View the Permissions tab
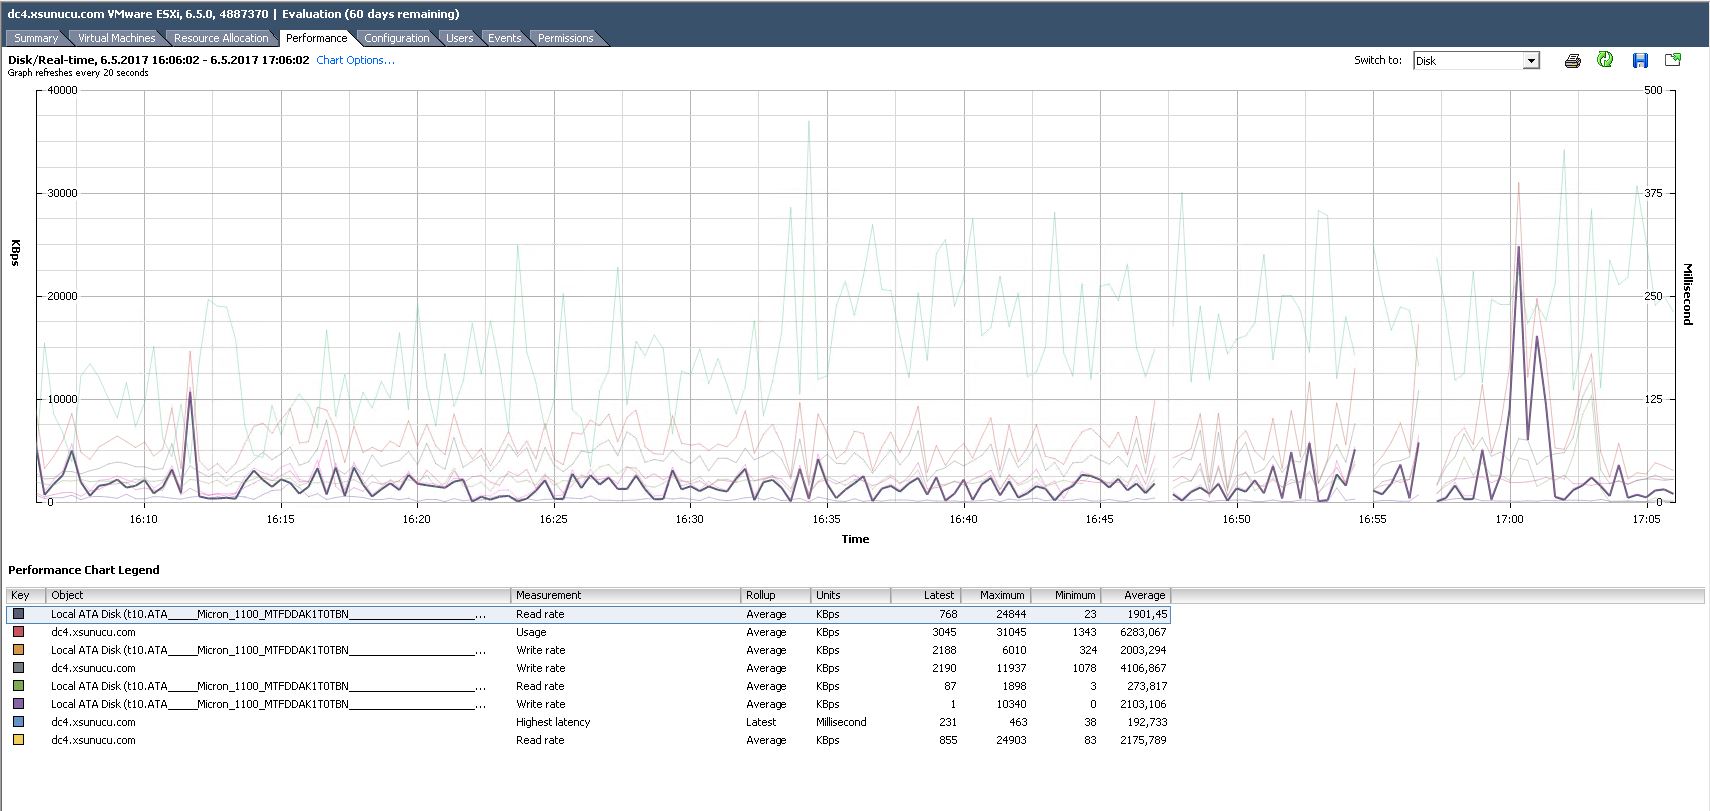The width and height of the screenshot is (1710, 811). click(x=565, y=38)
